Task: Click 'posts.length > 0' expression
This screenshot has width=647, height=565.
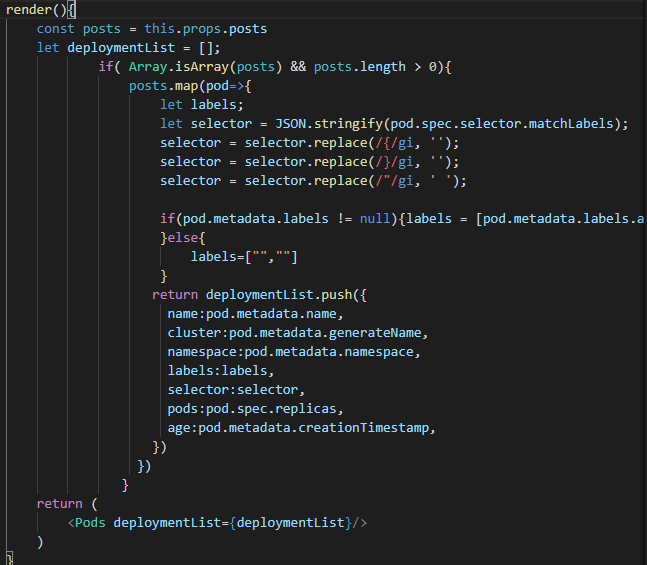Action: click(x=375, y=67)
